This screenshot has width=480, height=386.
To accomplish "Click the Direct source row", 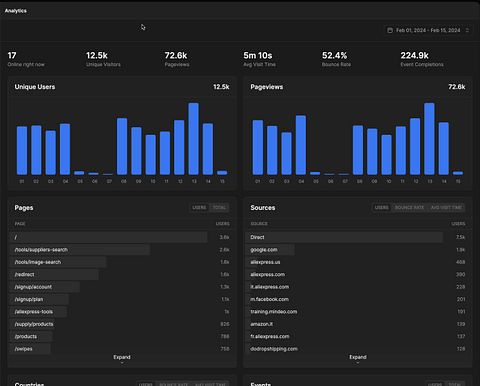I will click(x=358, y=237).
